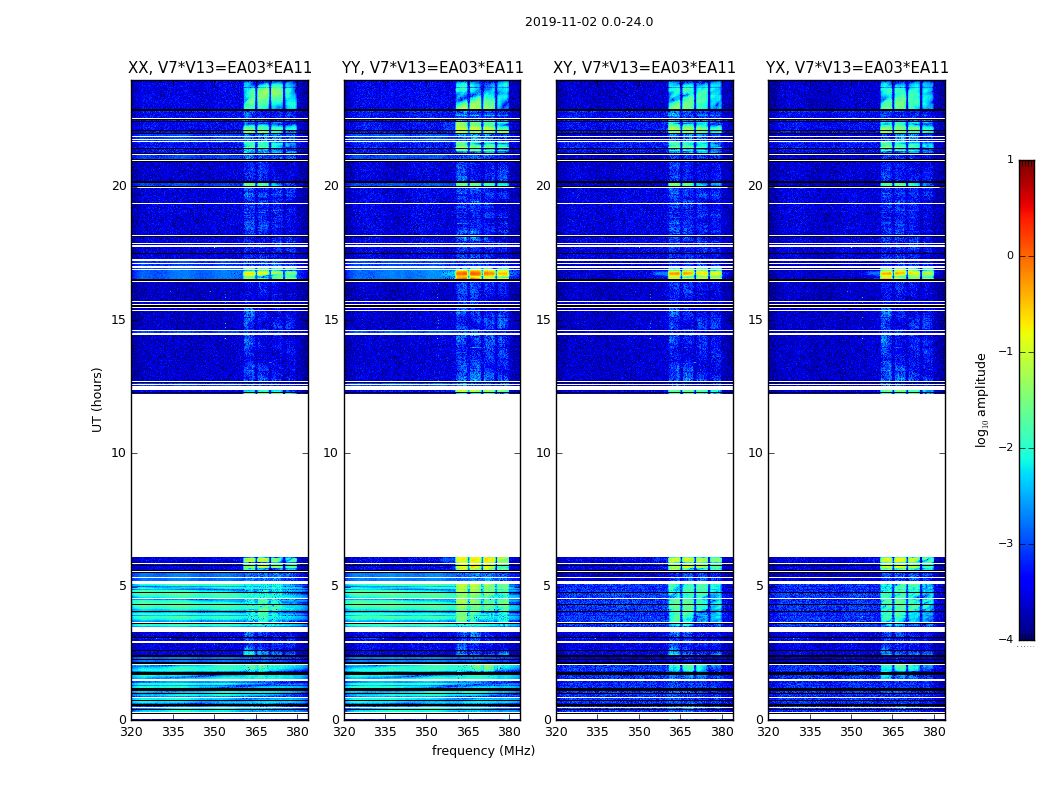
Task: Click the colorbar tick label "−3"
Action: (1006, 544)
